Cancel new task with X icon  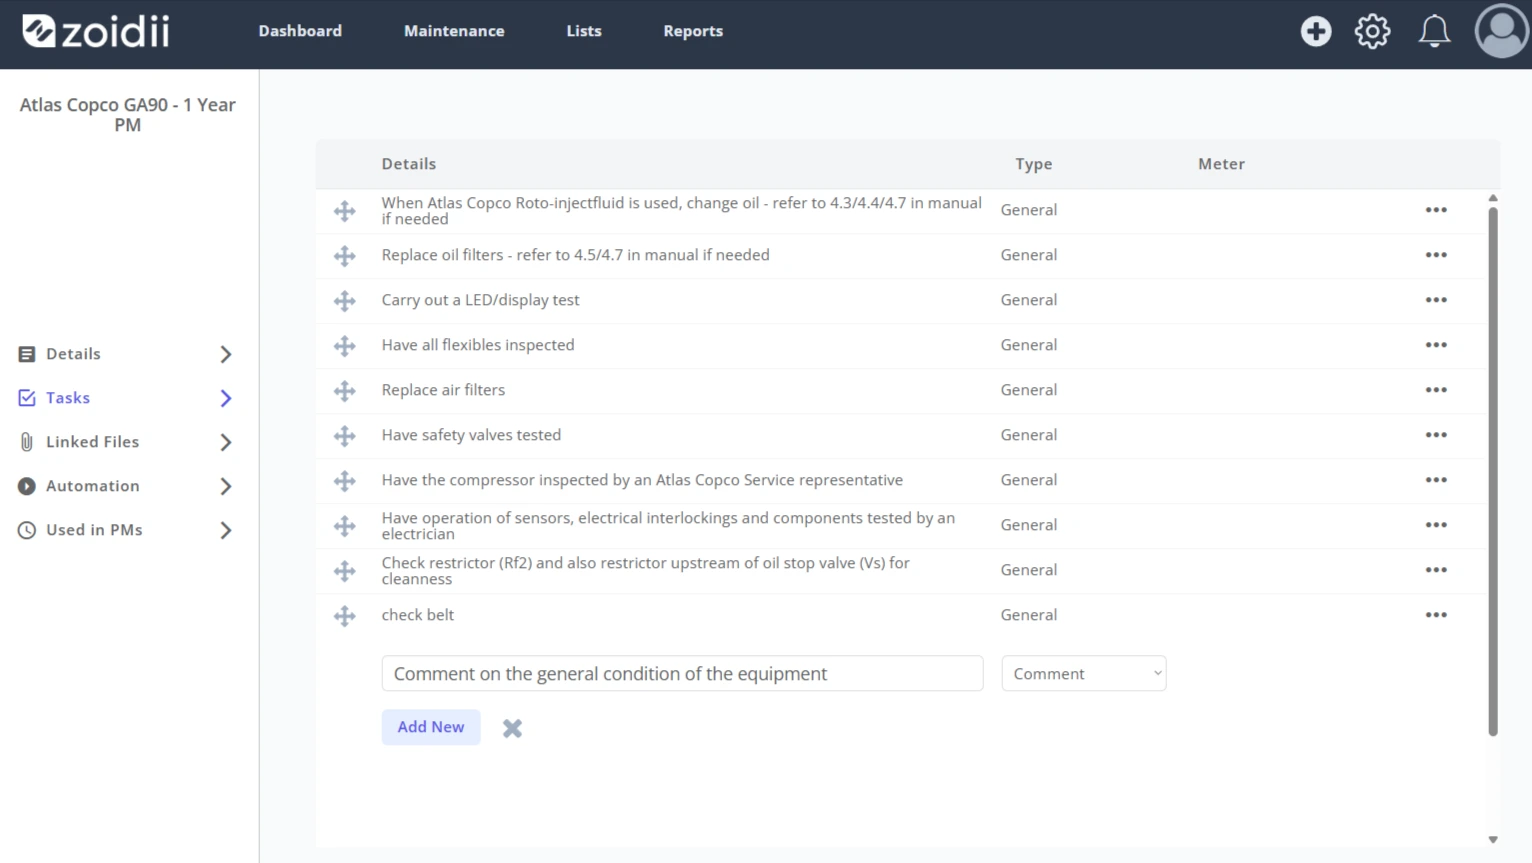coord(512,728)
